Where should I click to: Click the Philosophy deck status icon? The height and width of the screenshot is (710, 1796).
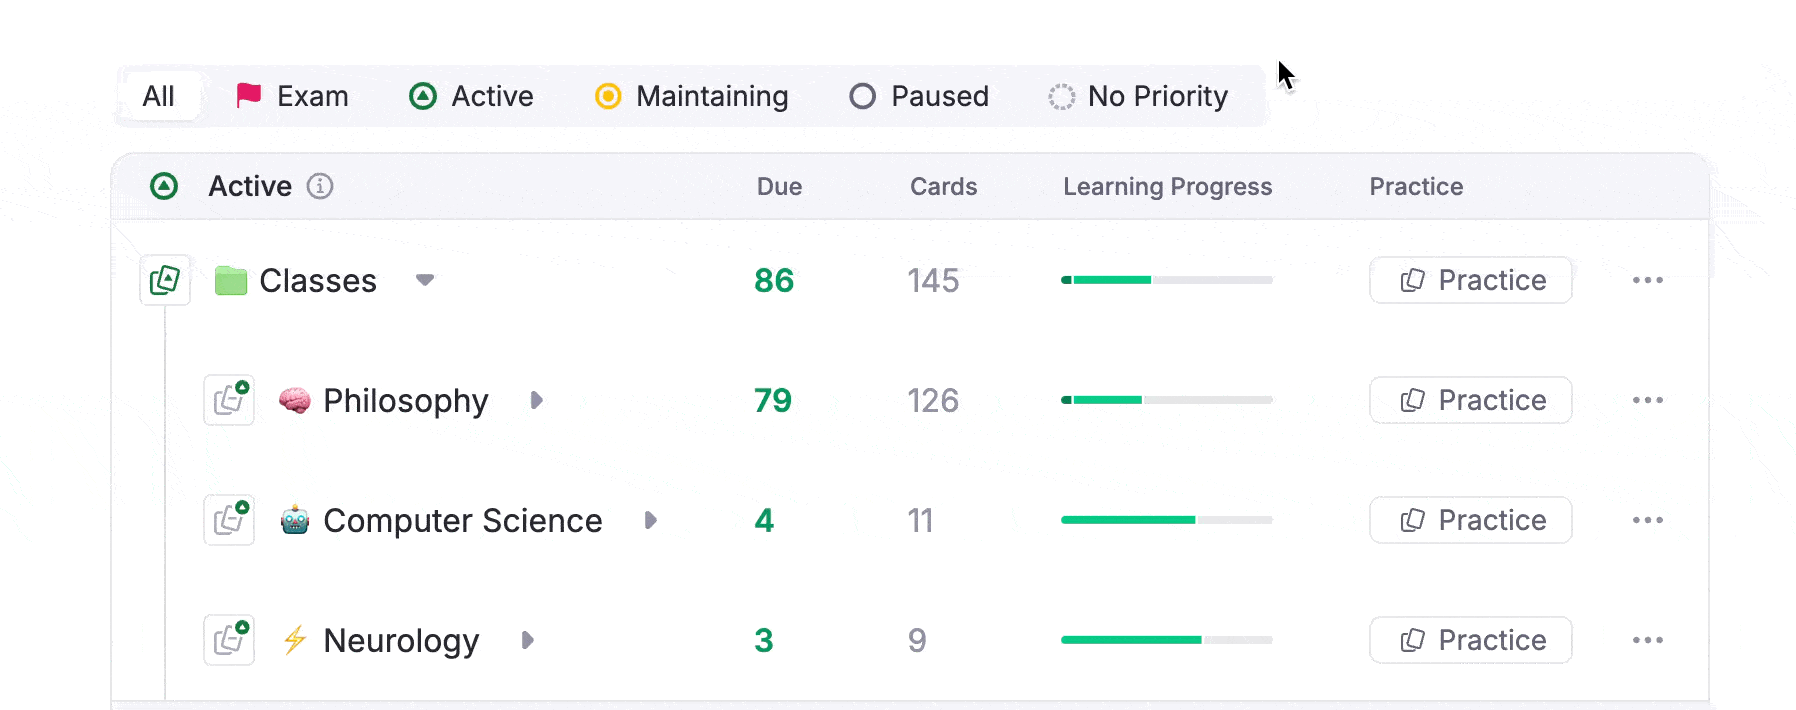tap(229, 400)
